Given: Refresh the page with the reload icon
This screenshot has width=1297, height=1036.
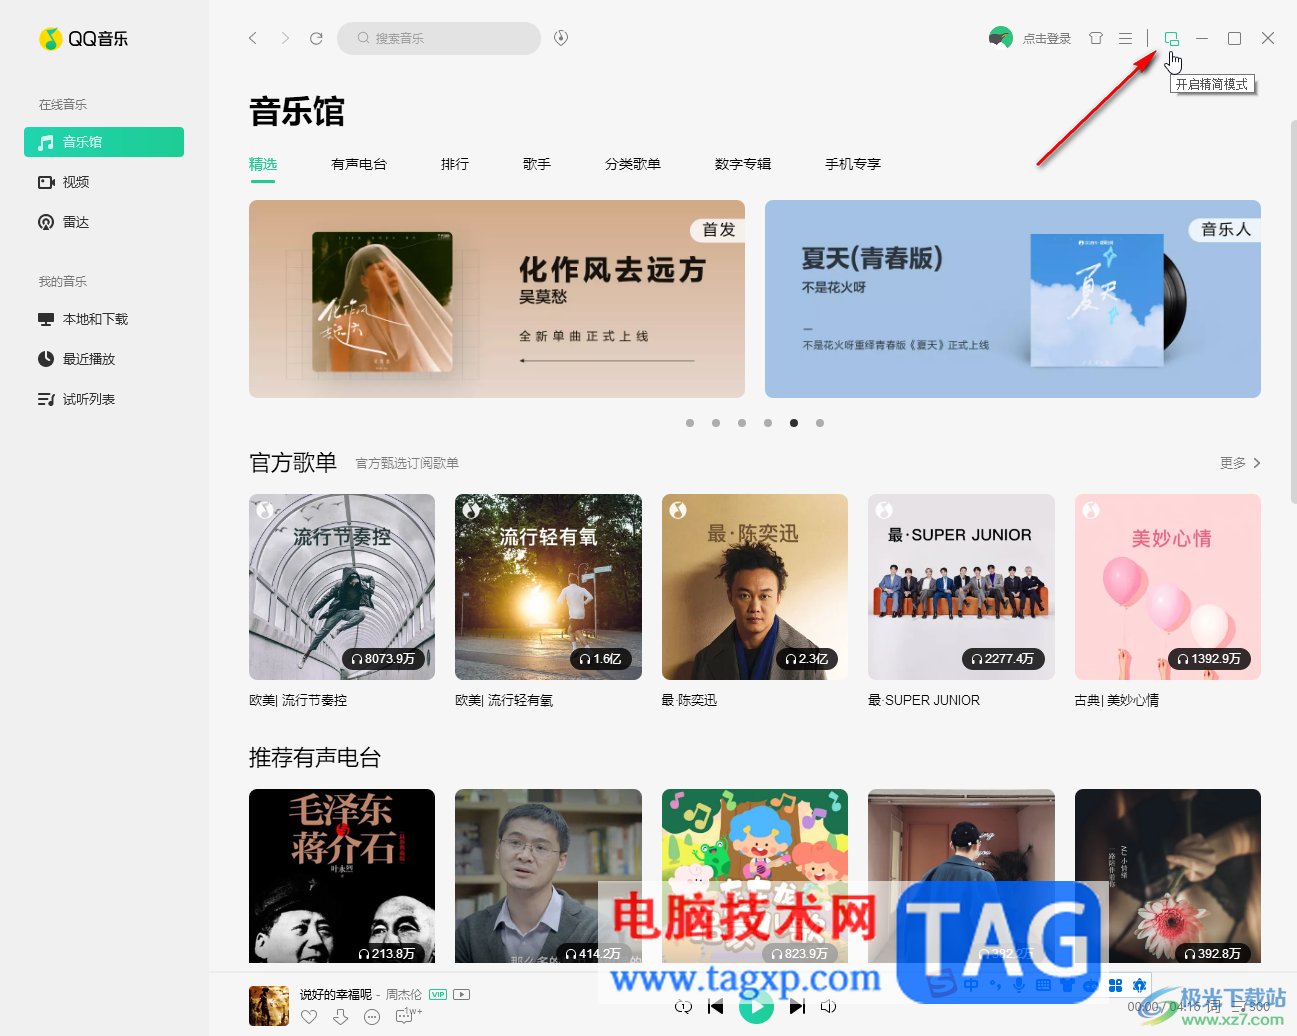Looking at the screenshot, I should pyautogui.click(x=316, y=38).
